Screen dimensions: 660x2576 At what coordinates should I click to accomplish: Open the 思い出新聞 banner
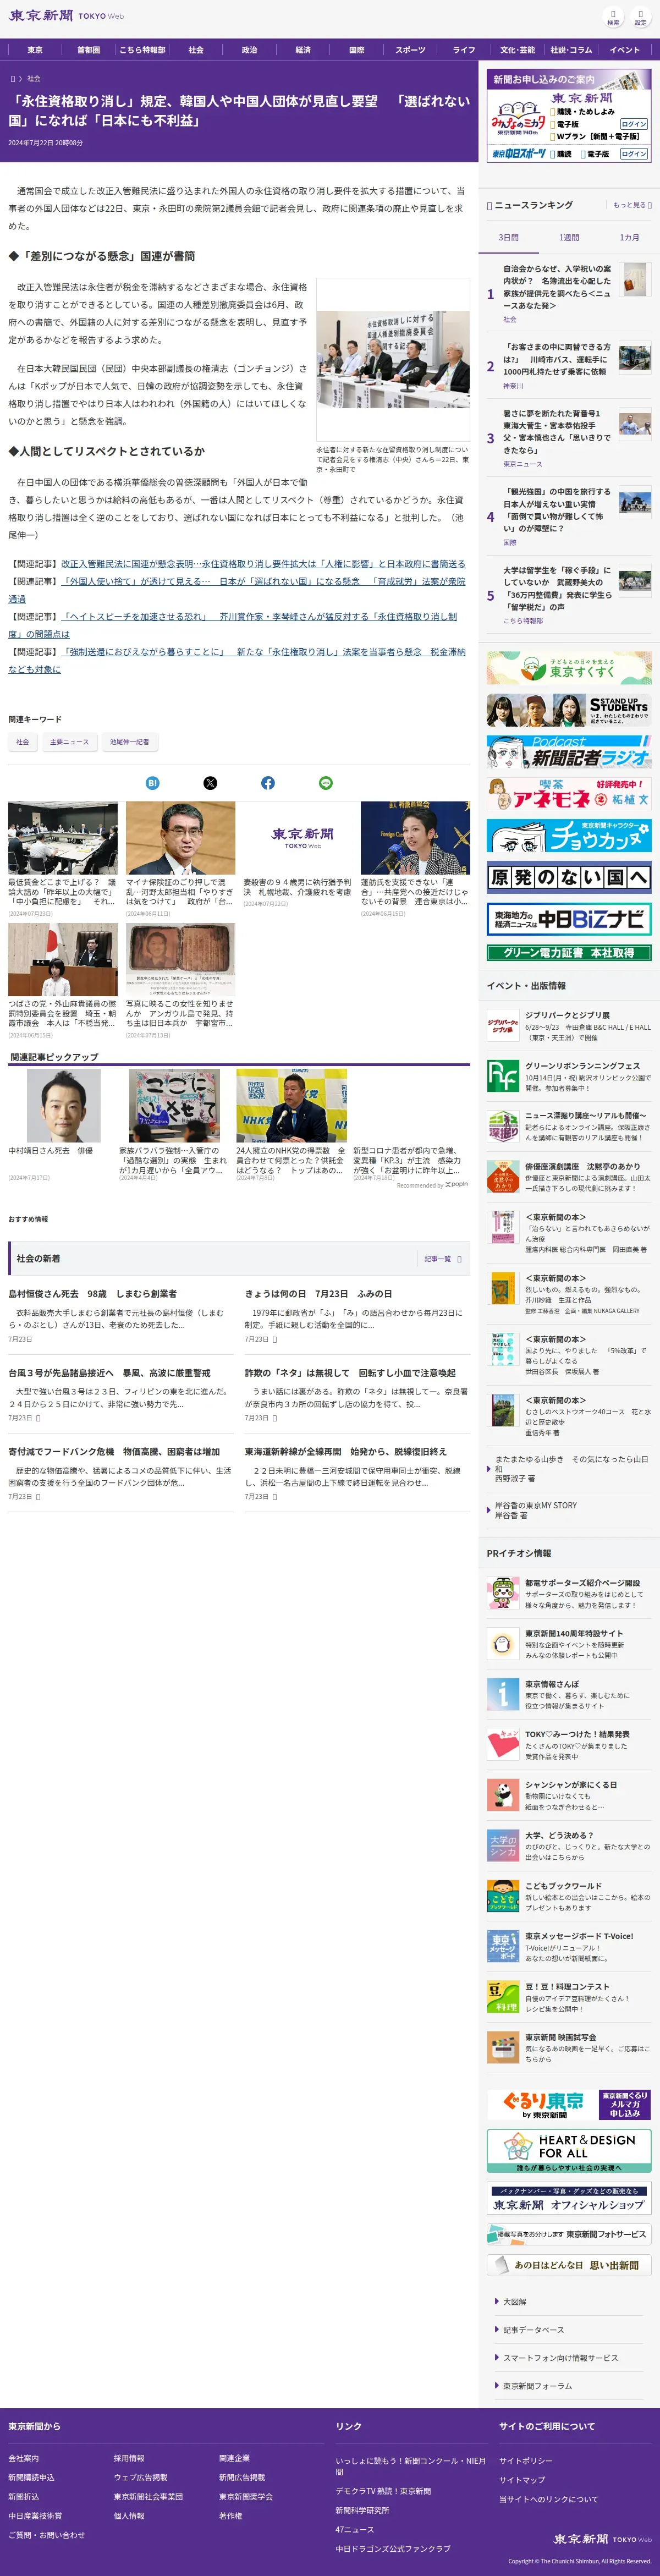[569, 2265]
